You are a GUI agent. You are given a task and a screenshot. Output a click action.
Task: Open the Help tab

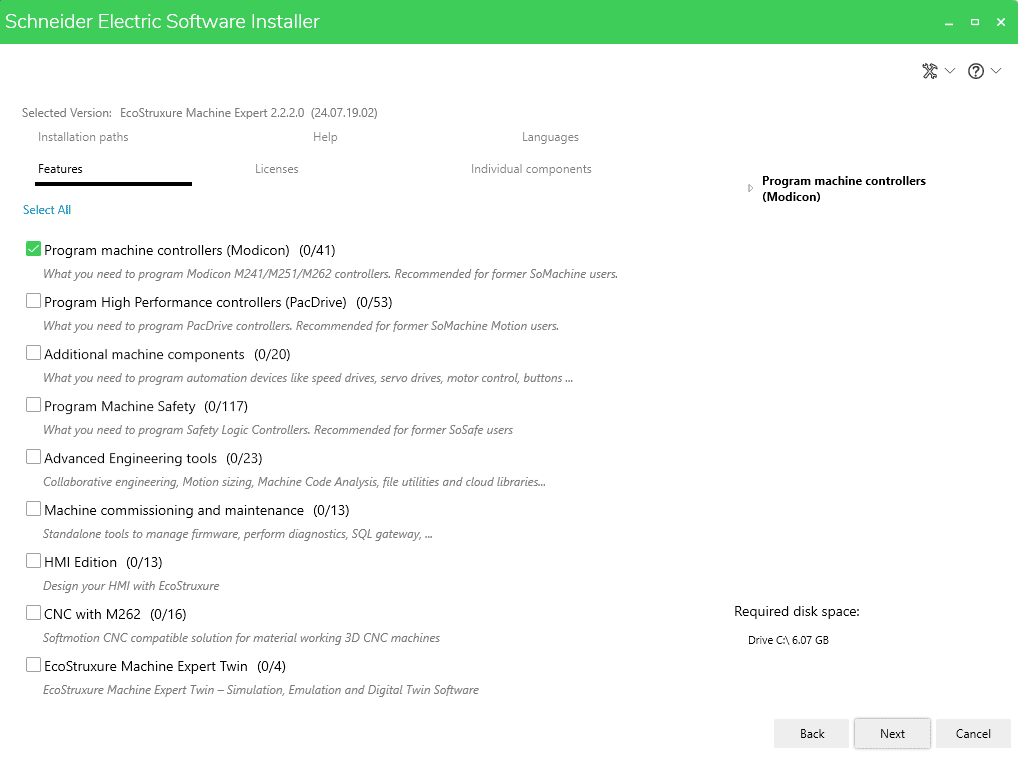point(325,137)
